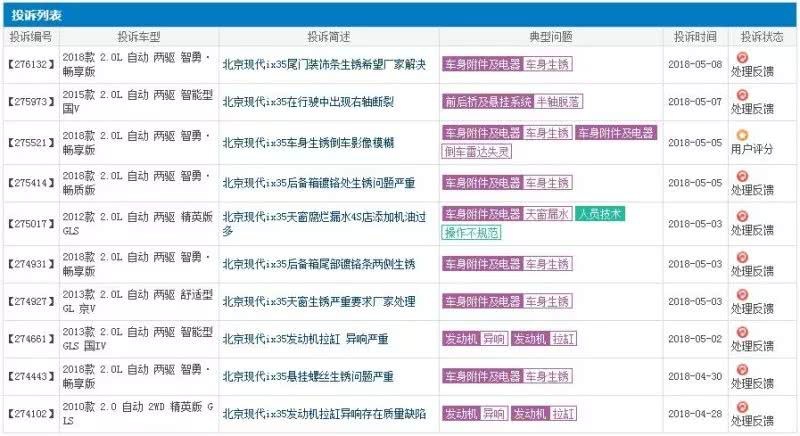
Task: Click the green 人员技术 tag
Action: pyautogui.click(x=600, y=214)
